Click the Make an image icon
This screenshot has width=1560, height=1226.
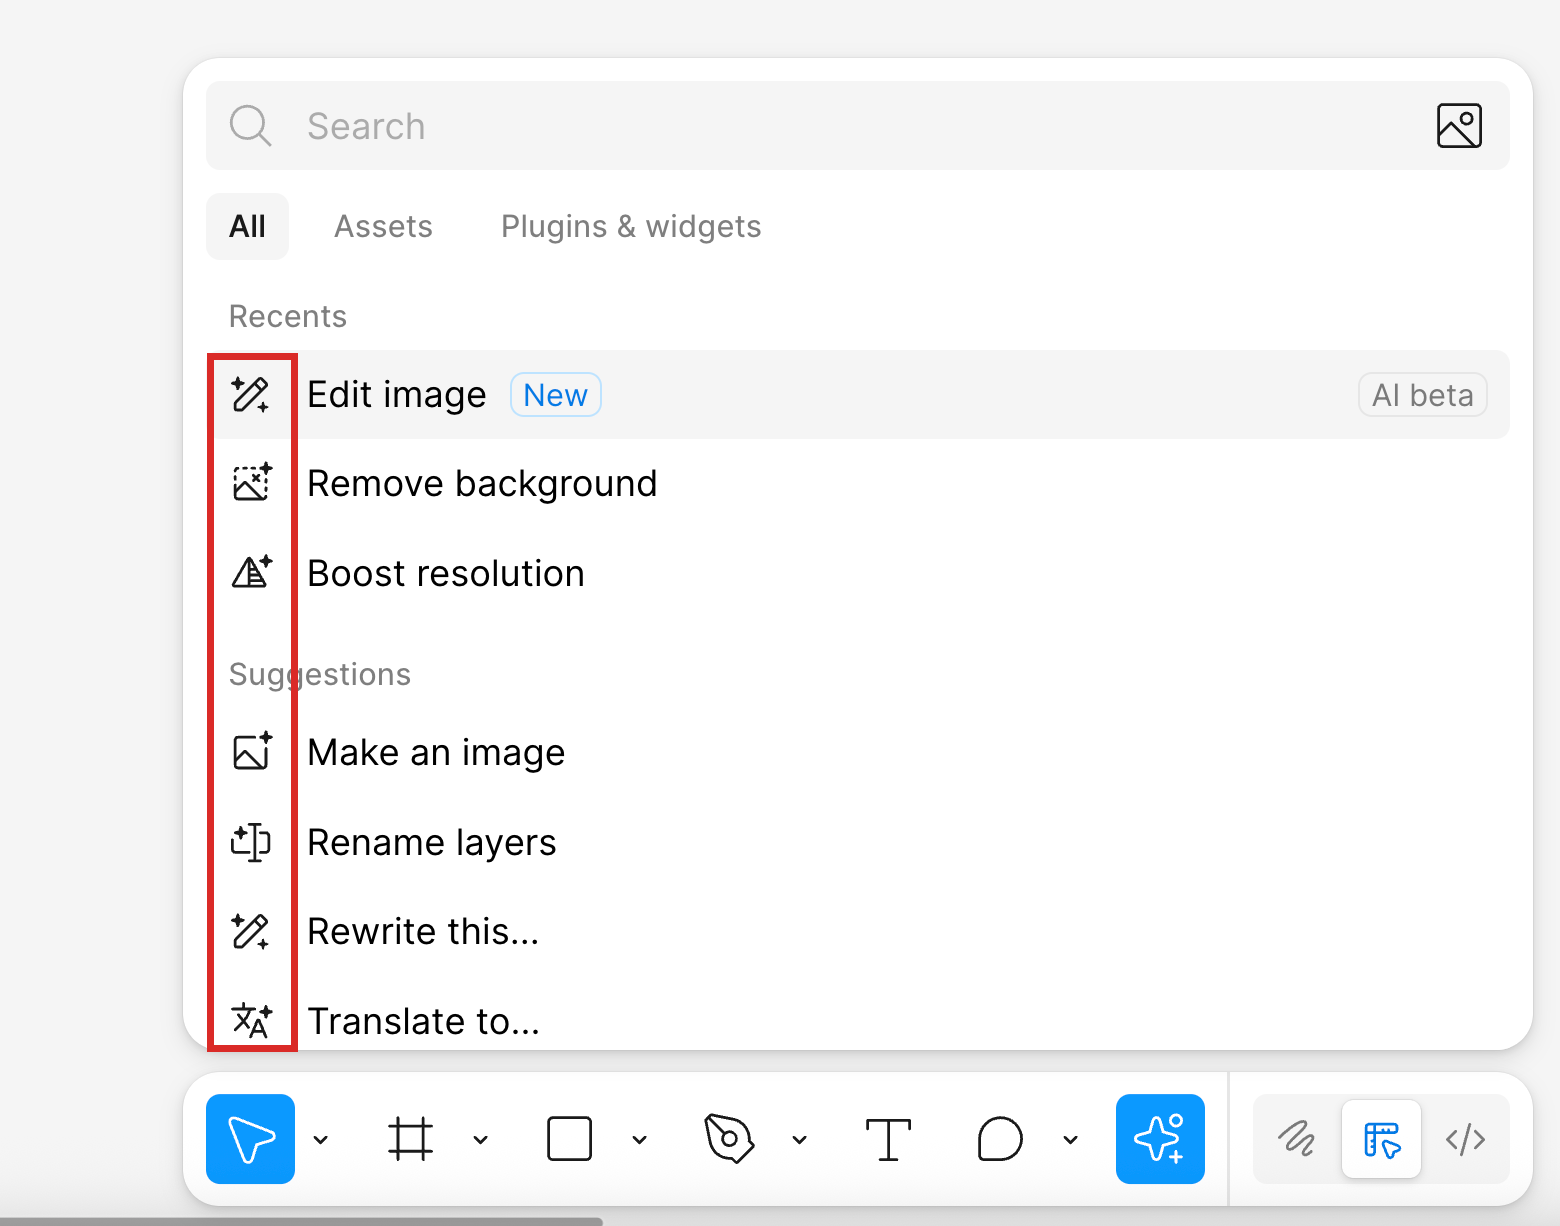(x=251, y=751)
